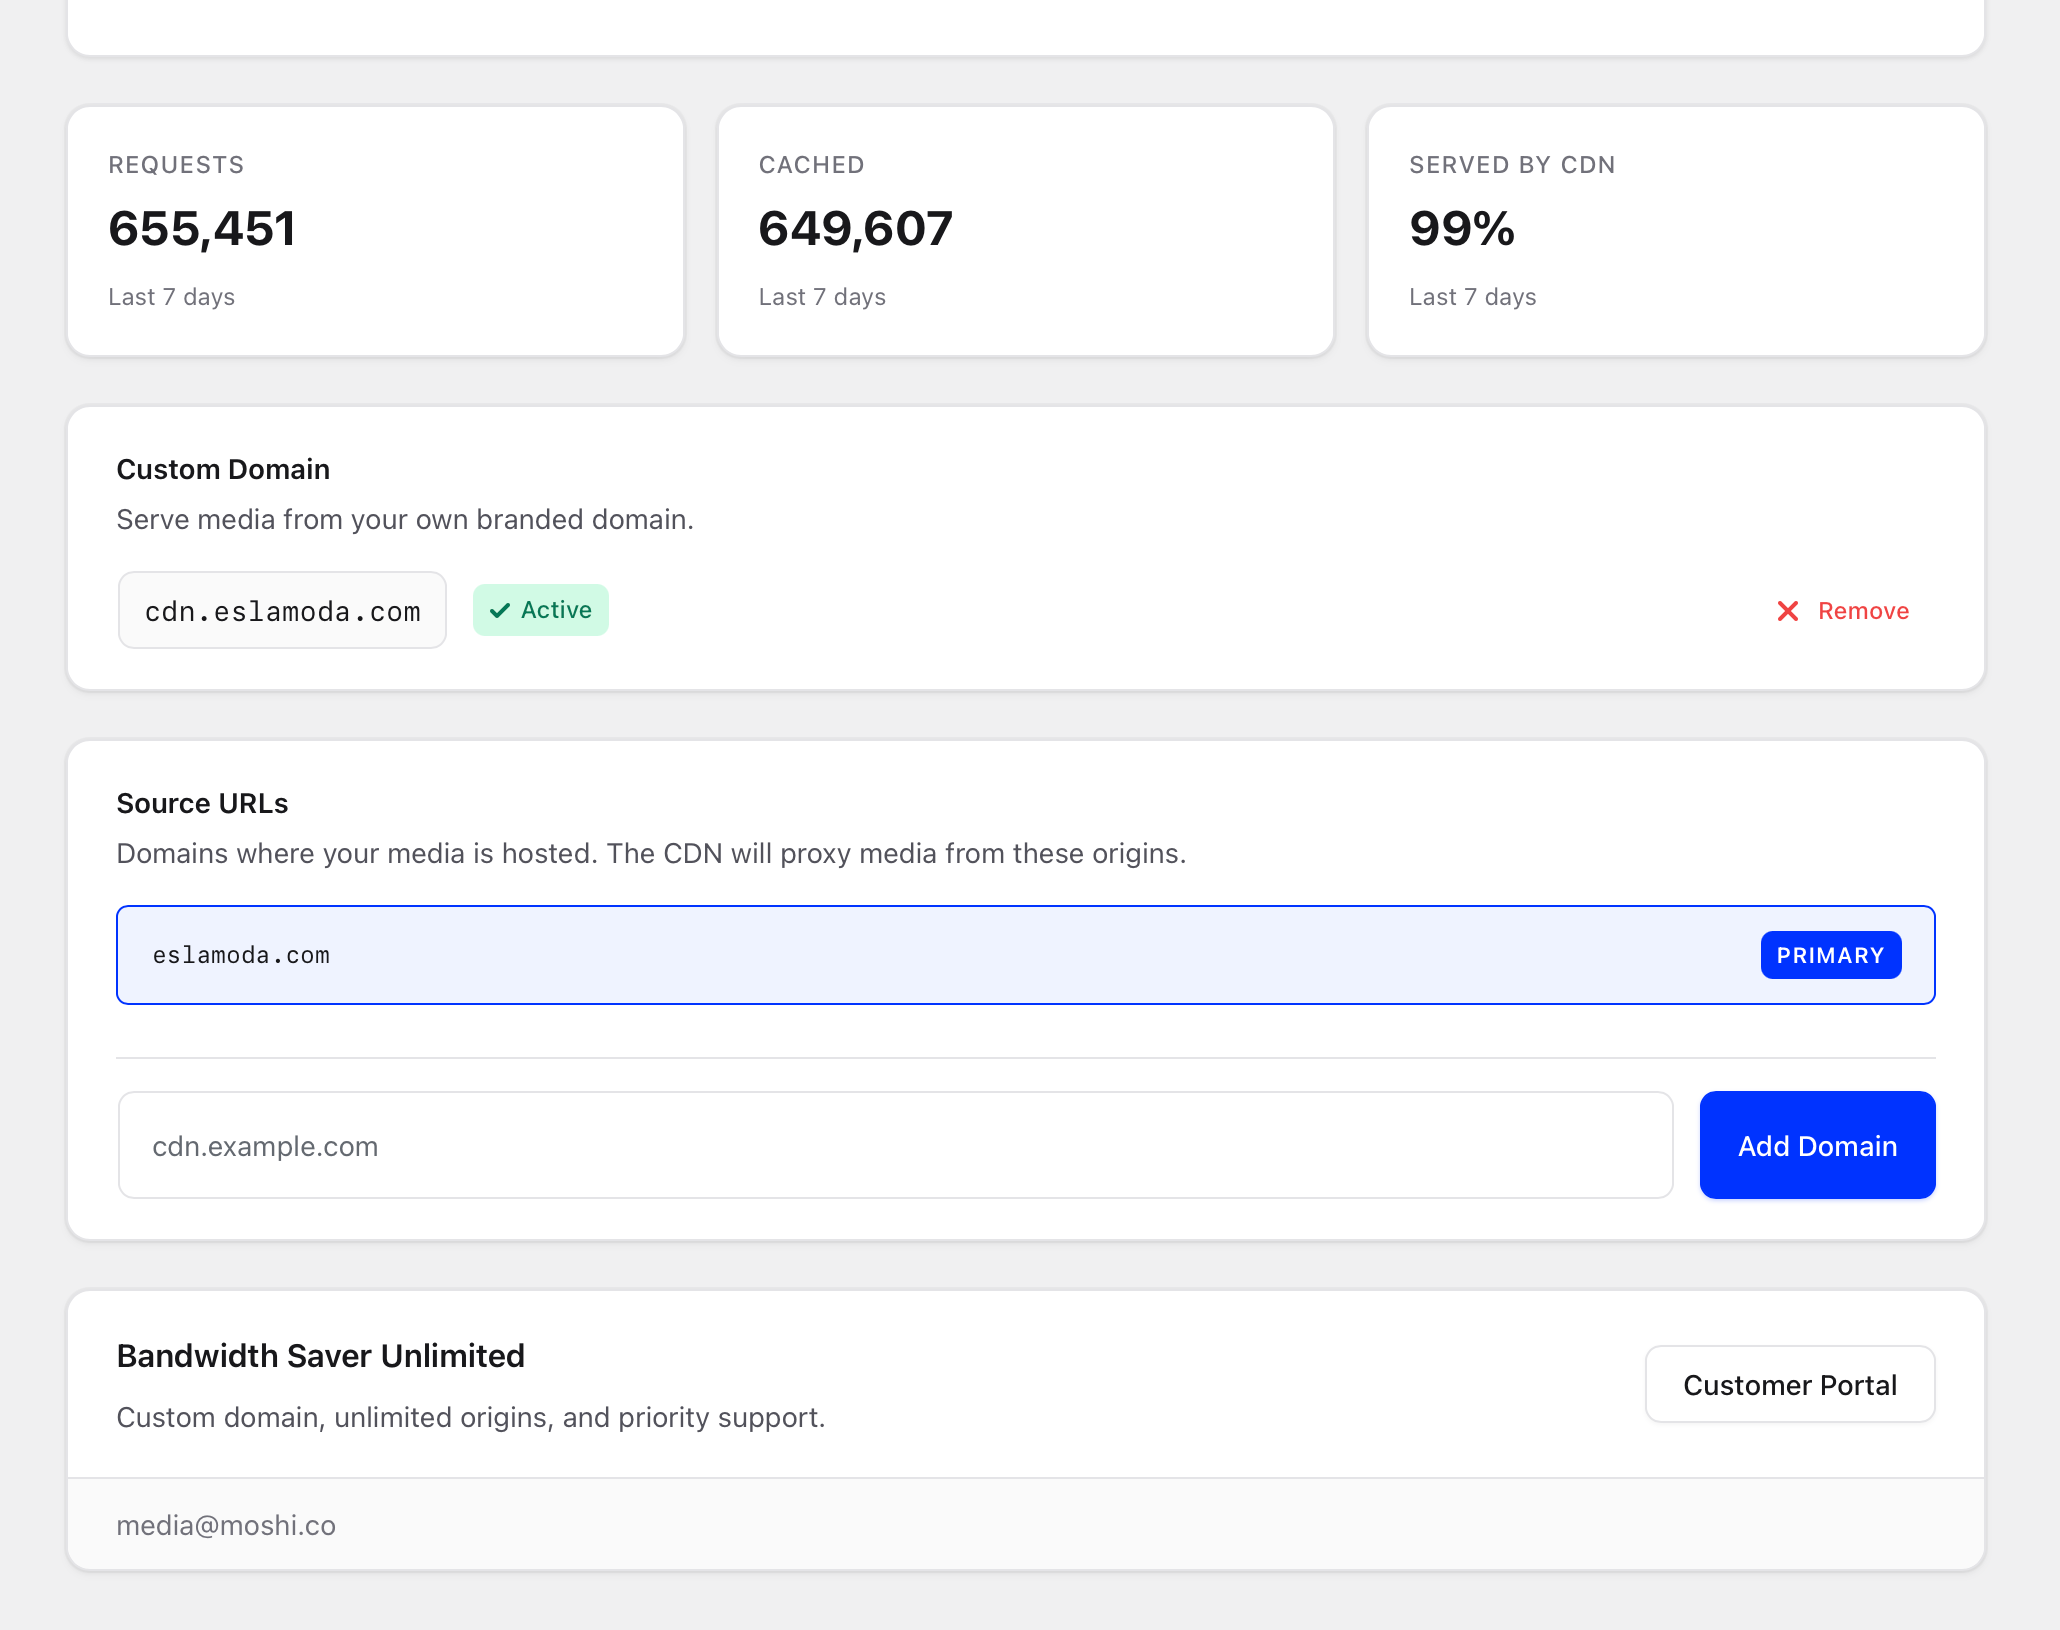Viewport: 2060px width, 1630px height.
Task: Click the red X remove icon
Action: [x=1787, y=611]
